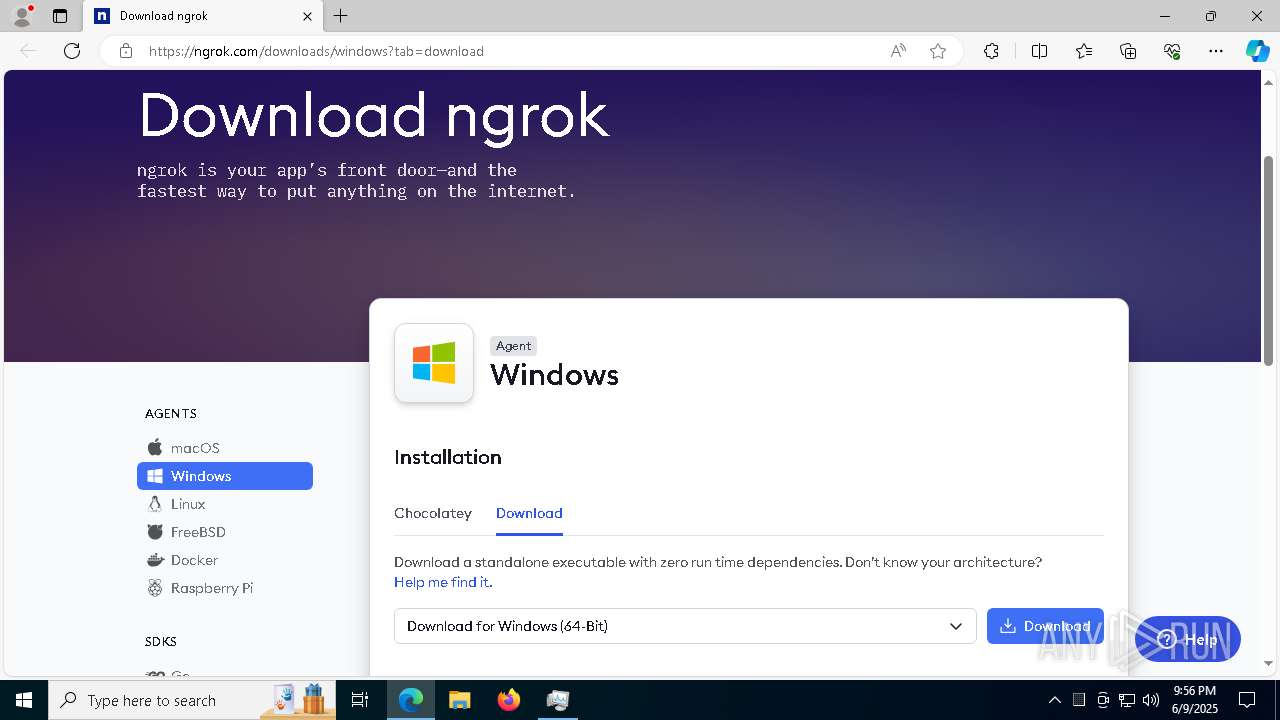The image size is (1280, 720).
Task: Click the AGENTS sidebar heading
Action: click(171, 413)
